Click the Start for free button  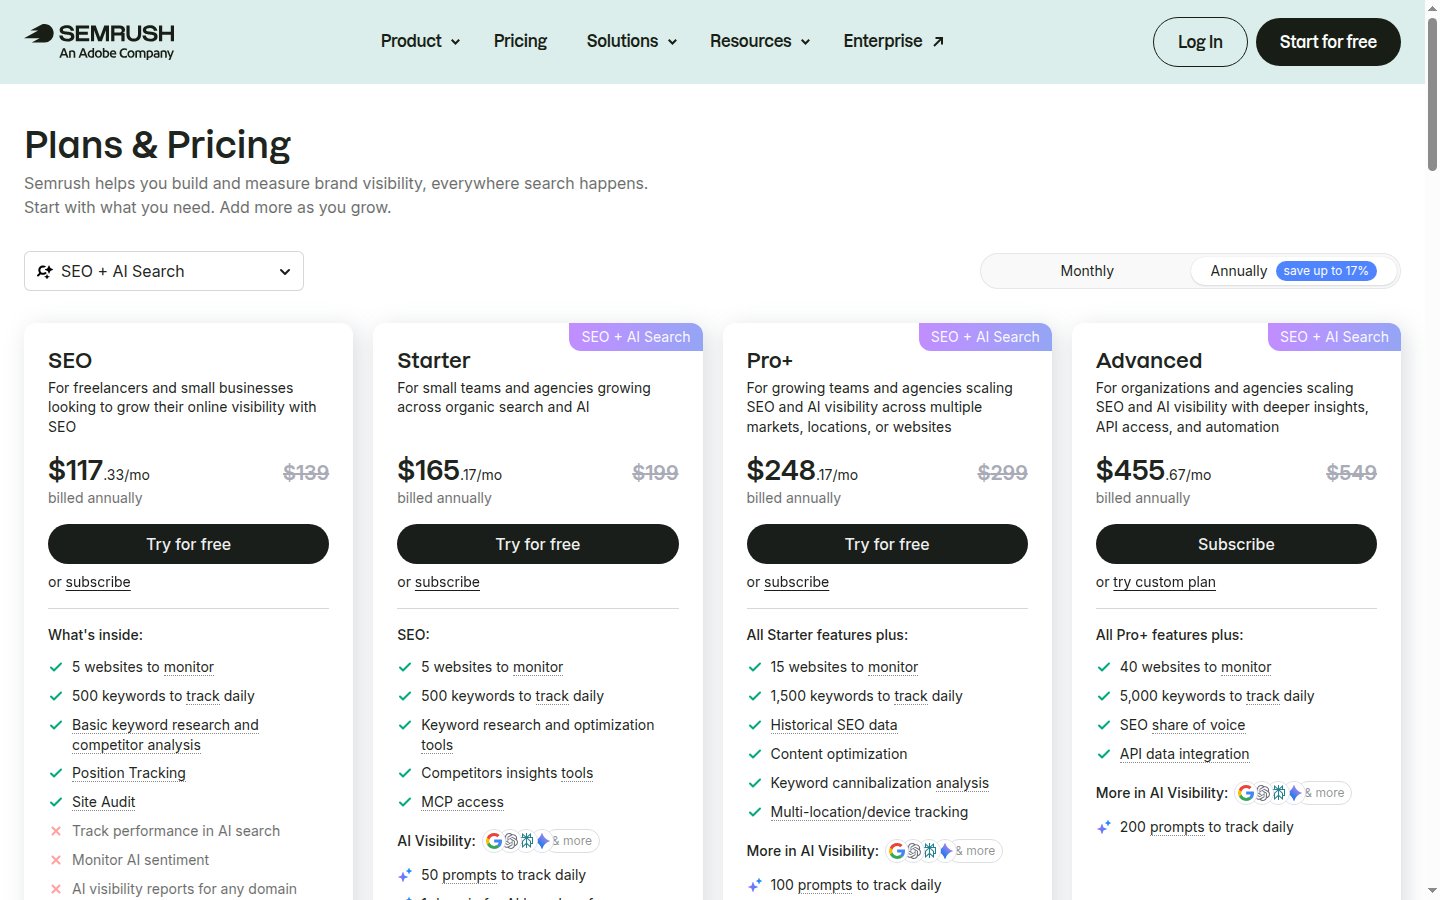point(1328,42)
